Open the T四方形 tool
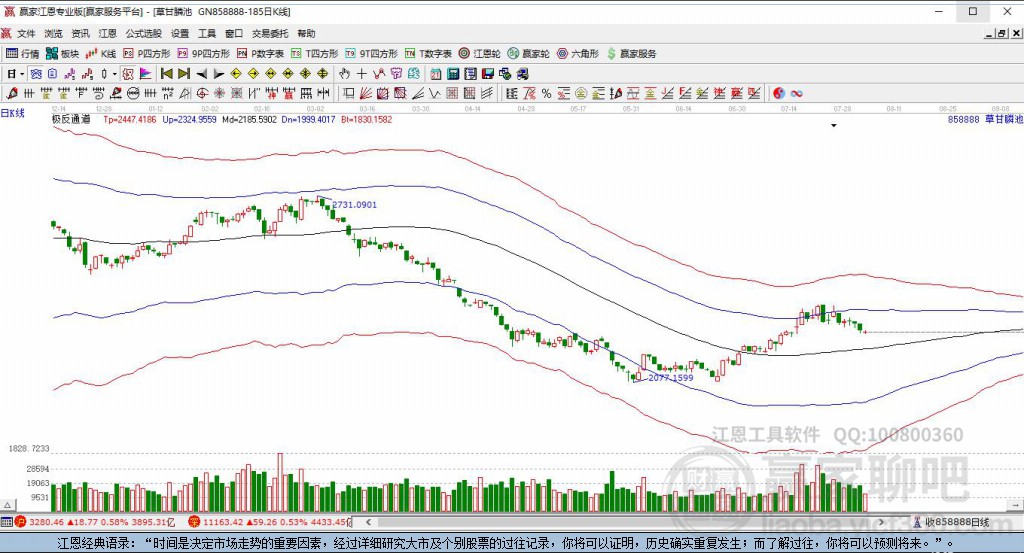Screen dimensions: 1024x553 coord(314,54)
